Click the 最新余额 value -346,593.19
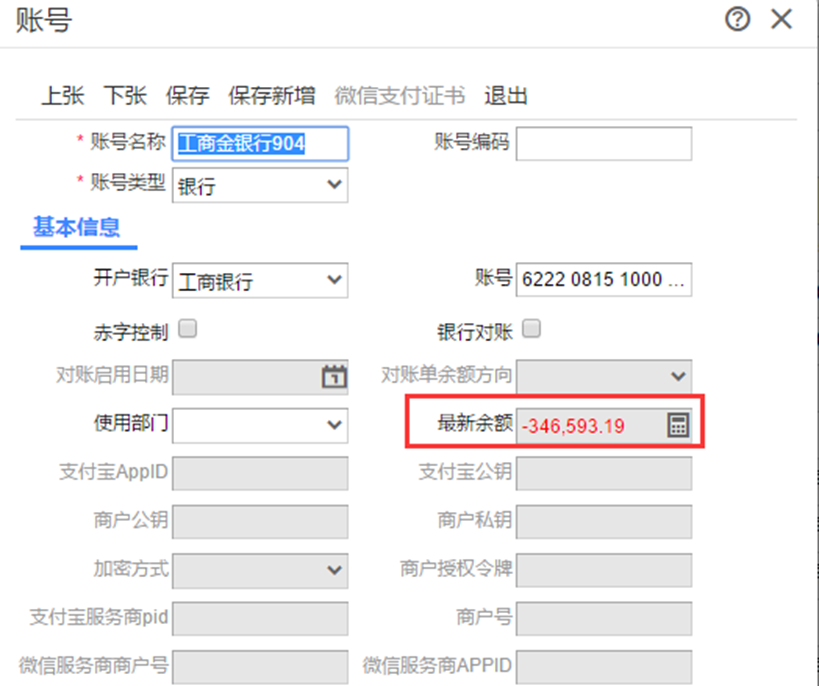The height and width of the screenshot is (686, 819). [x=574, y=426]
